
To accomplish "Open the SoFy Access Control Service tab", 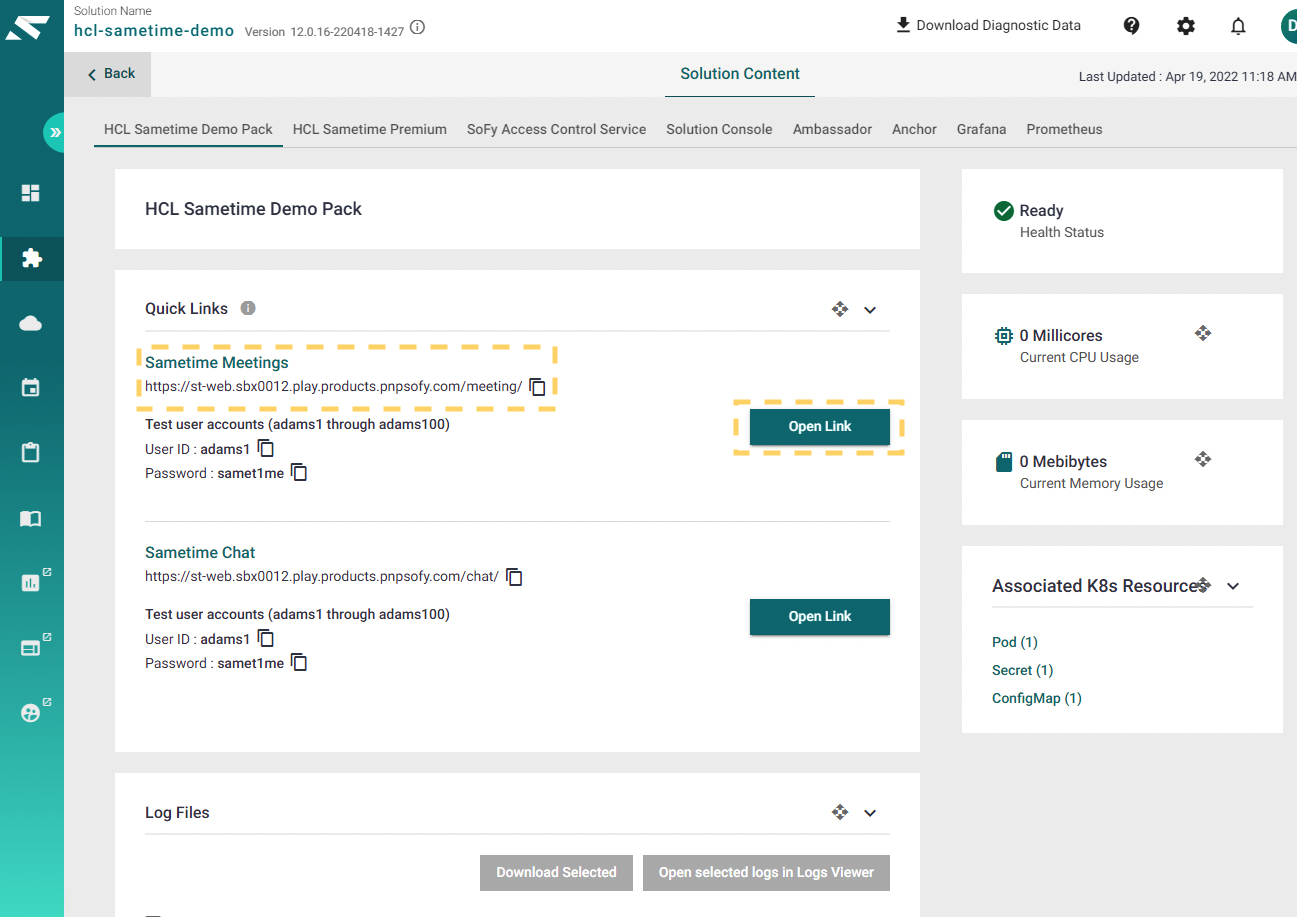I will click(x=556, y=129).
